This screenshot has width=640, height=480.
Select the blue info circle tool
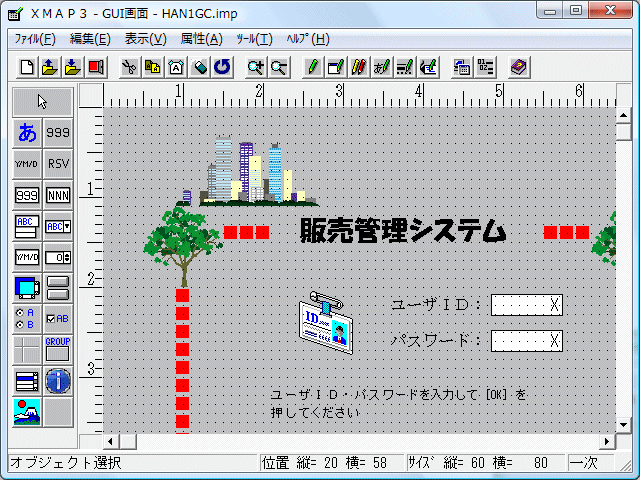pos(58,381)
